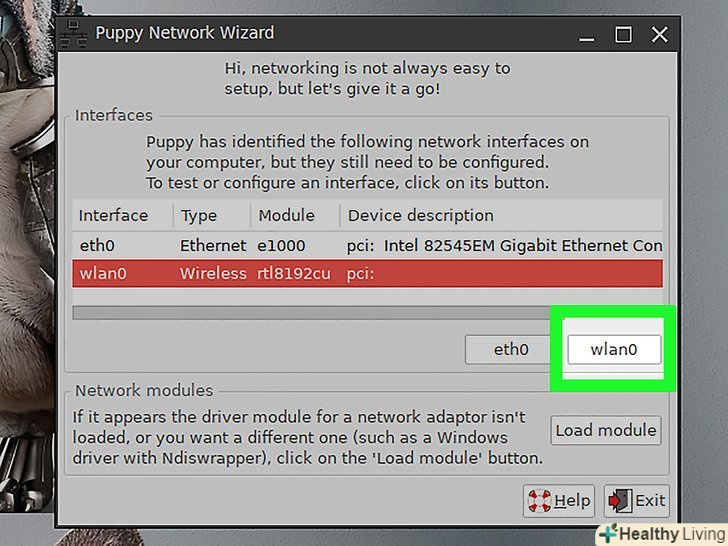This screenshot has width=728, height=546.
Task: Close the Puppy Network Wizard window
Action: pos(659,35)
